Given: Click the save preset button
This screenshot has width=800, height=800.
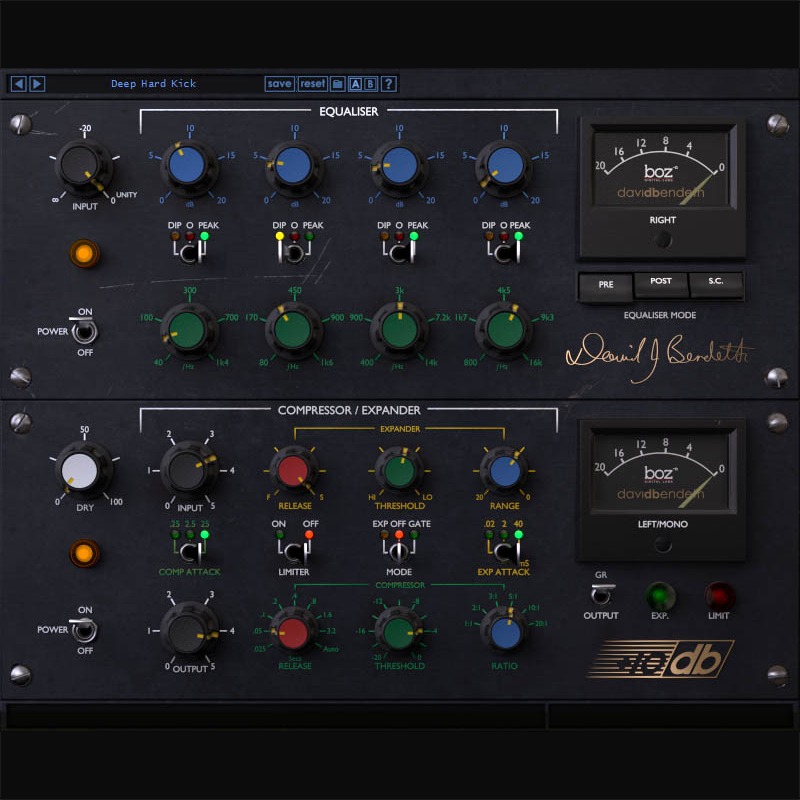Looking at the screenshot, I should (280, 84).
